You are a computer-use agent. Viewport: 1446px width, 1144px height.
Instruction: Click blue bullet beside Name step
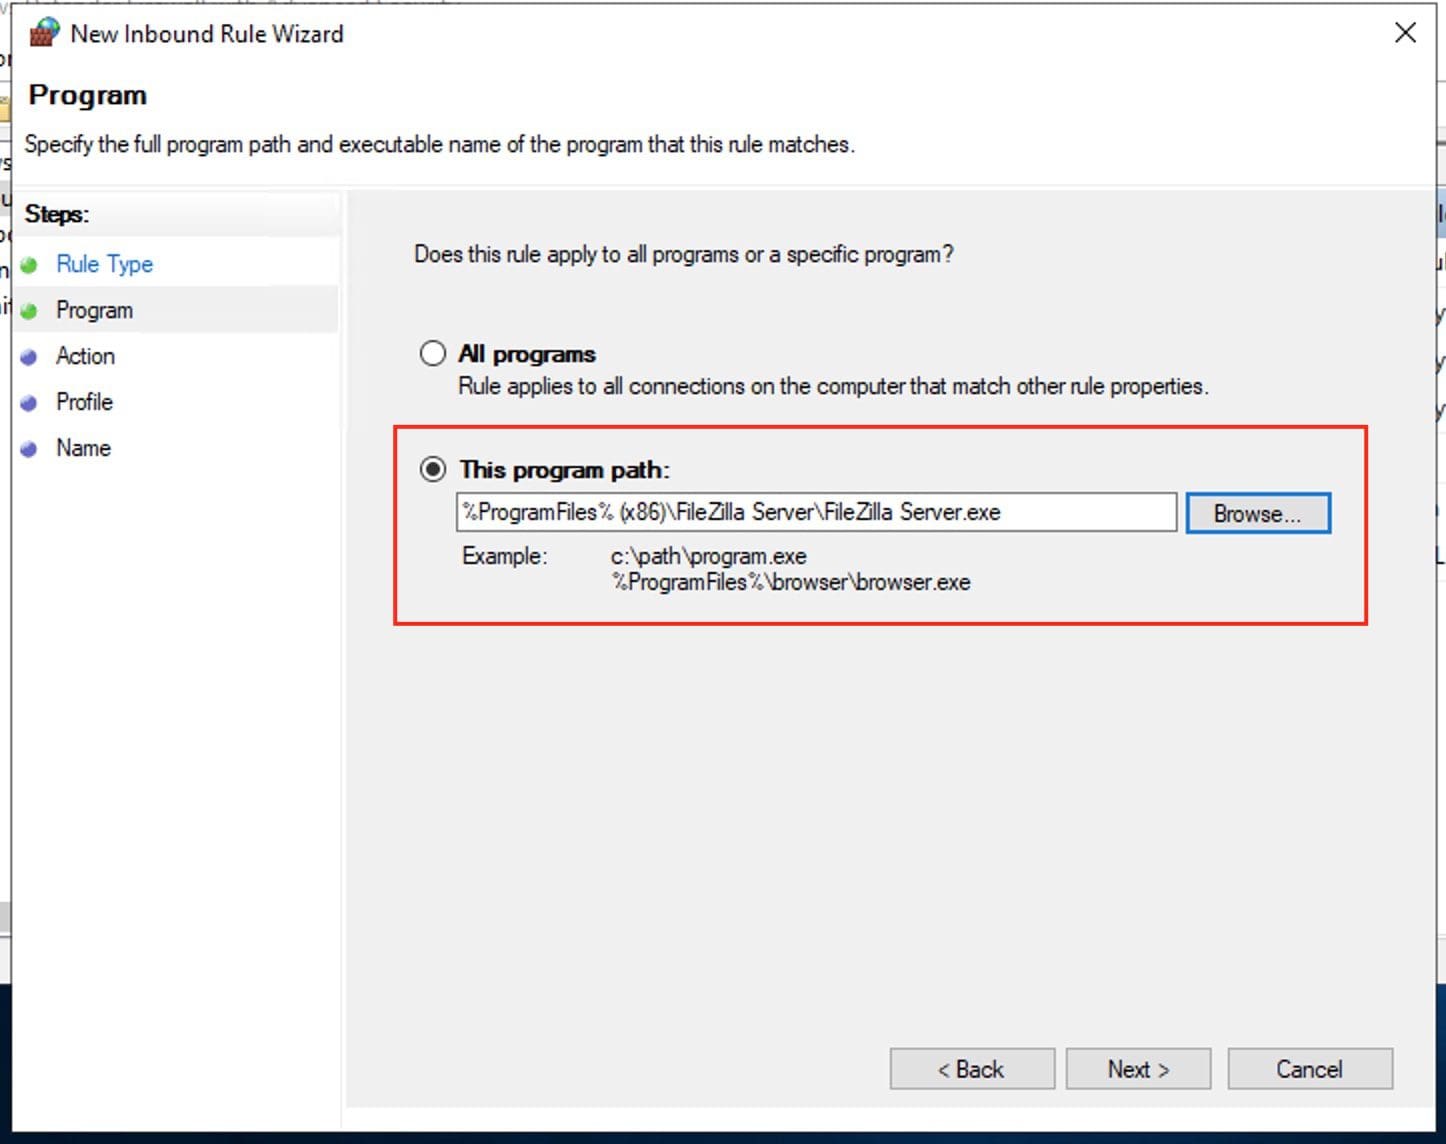click(29, 449)
